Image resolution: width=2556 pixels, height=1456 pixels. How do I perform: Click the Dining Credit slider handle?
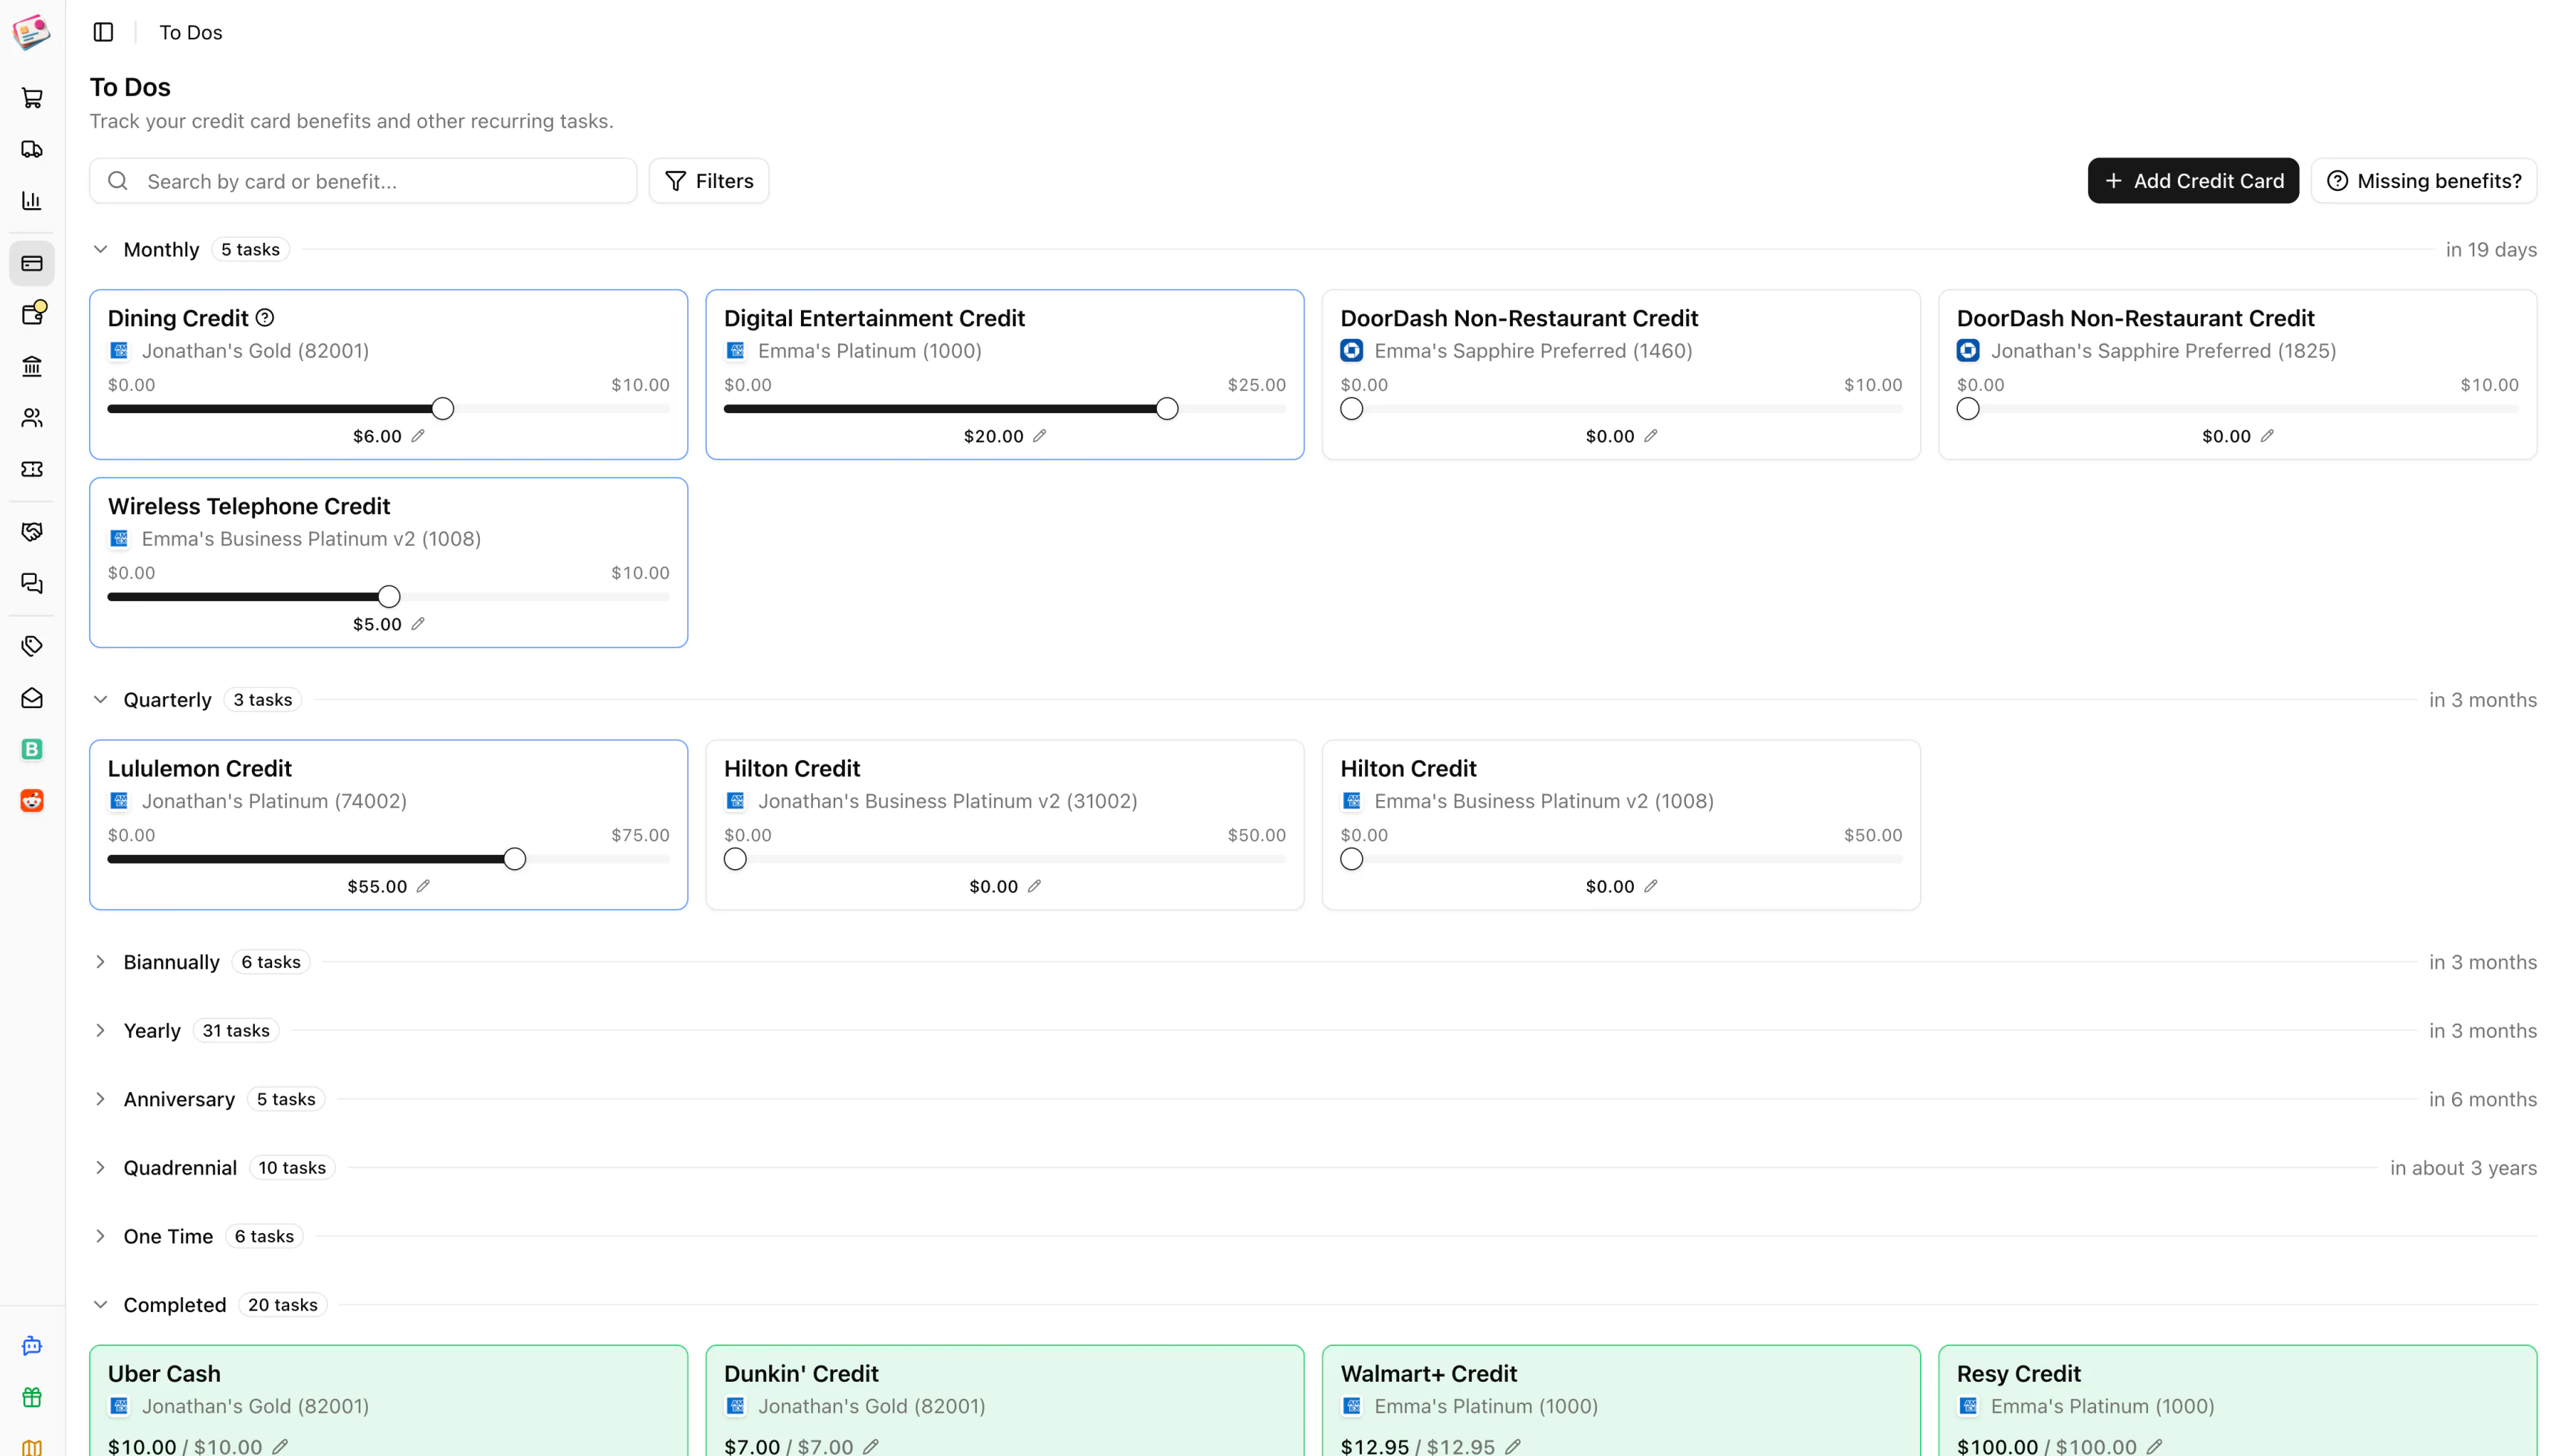(443, 409)
